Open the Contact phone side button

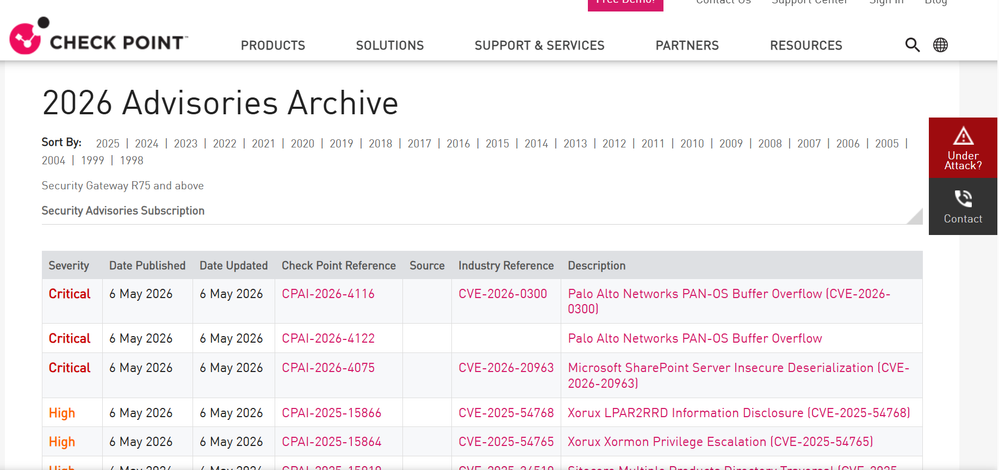click(x=963, y=206)
